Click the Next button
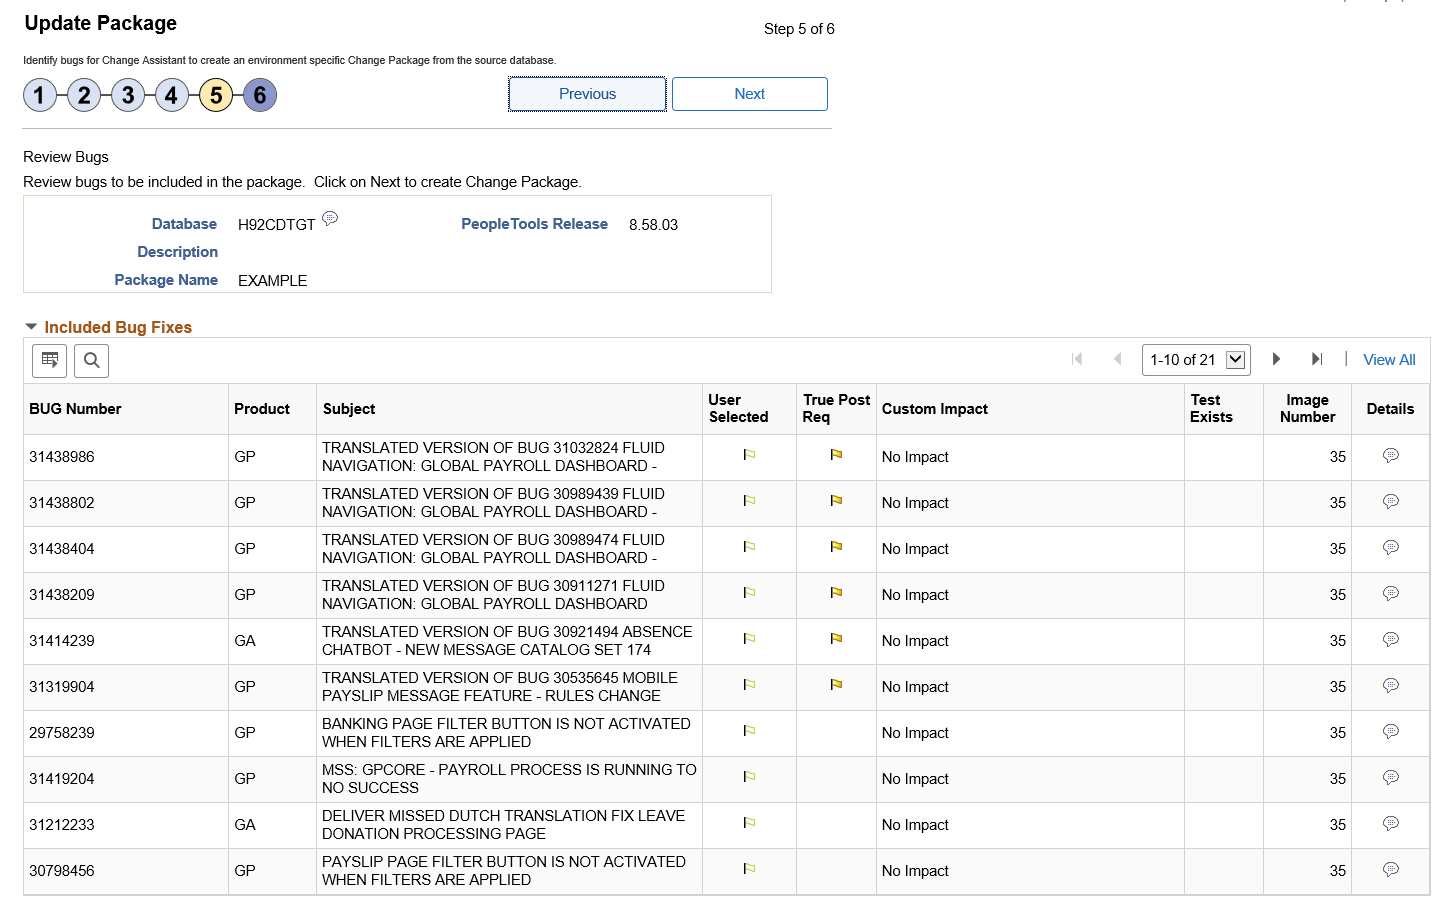 pos(750,94)
